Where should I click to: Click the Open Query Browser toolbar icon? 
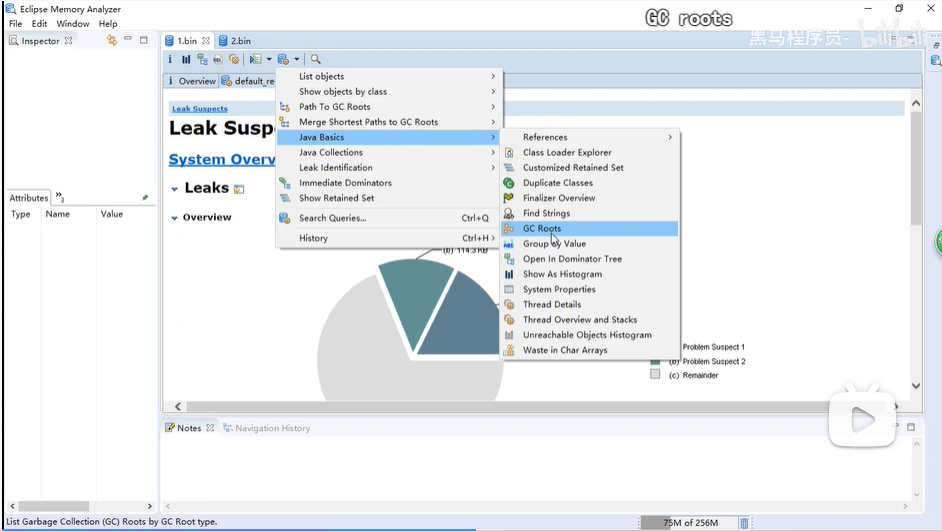pyautogui.click(x=284, y=59)
